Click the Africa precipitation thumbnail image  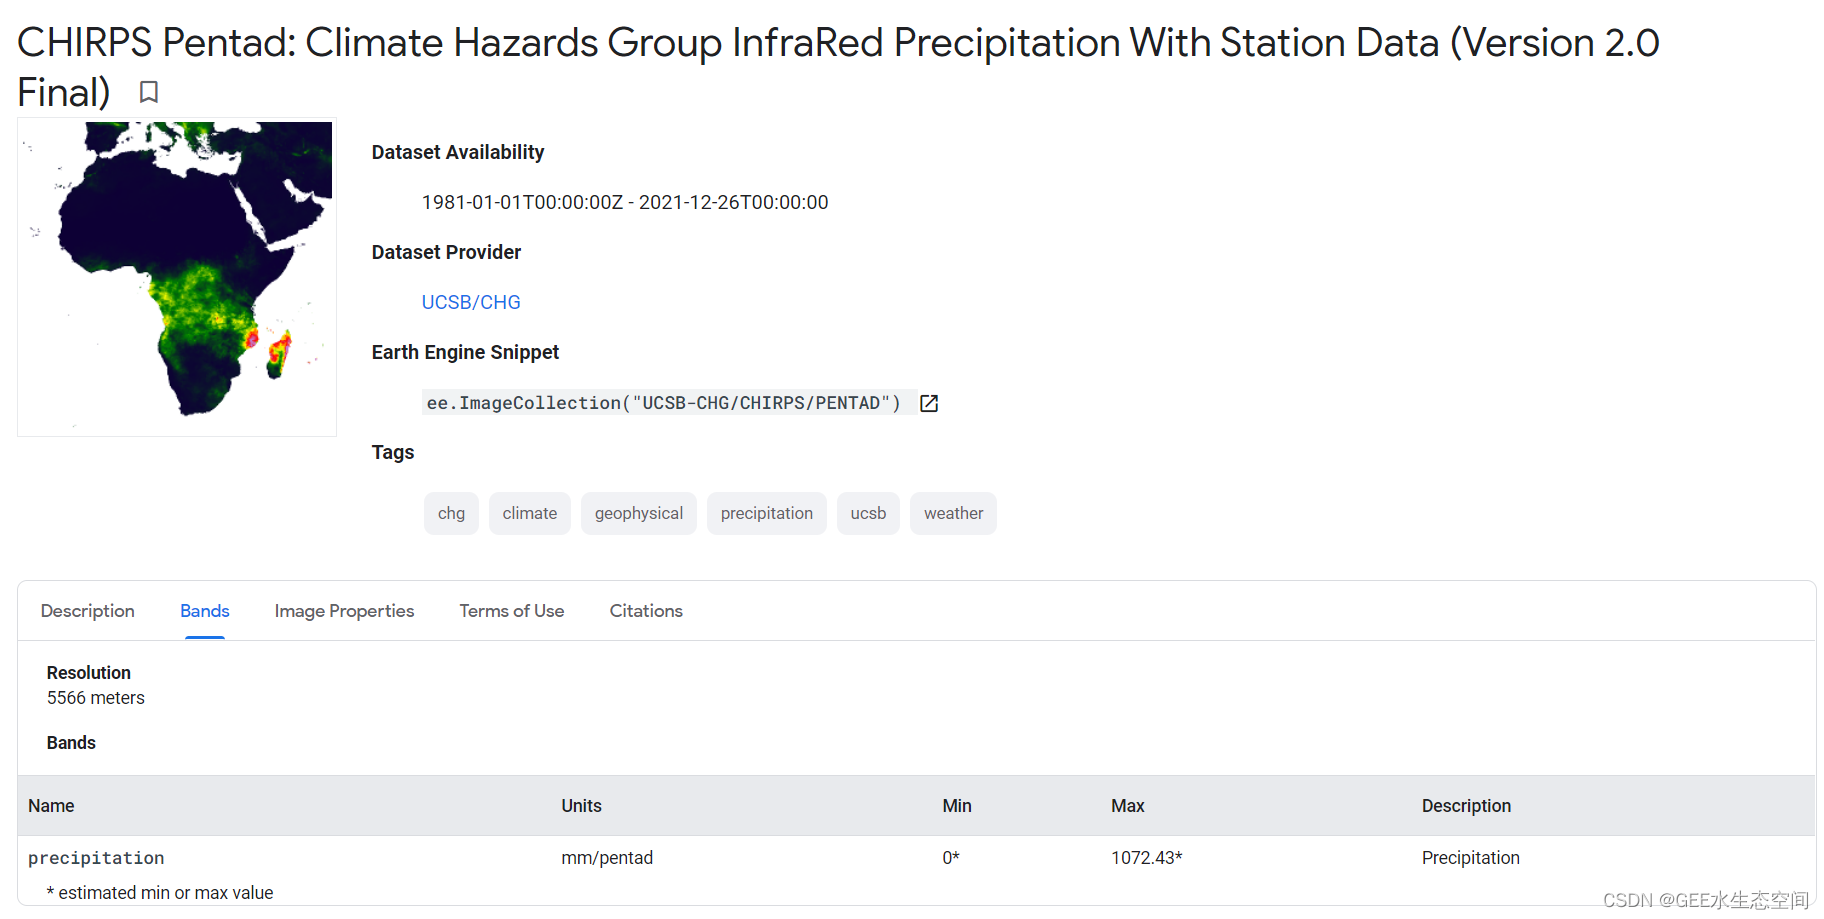click(177, 277)
